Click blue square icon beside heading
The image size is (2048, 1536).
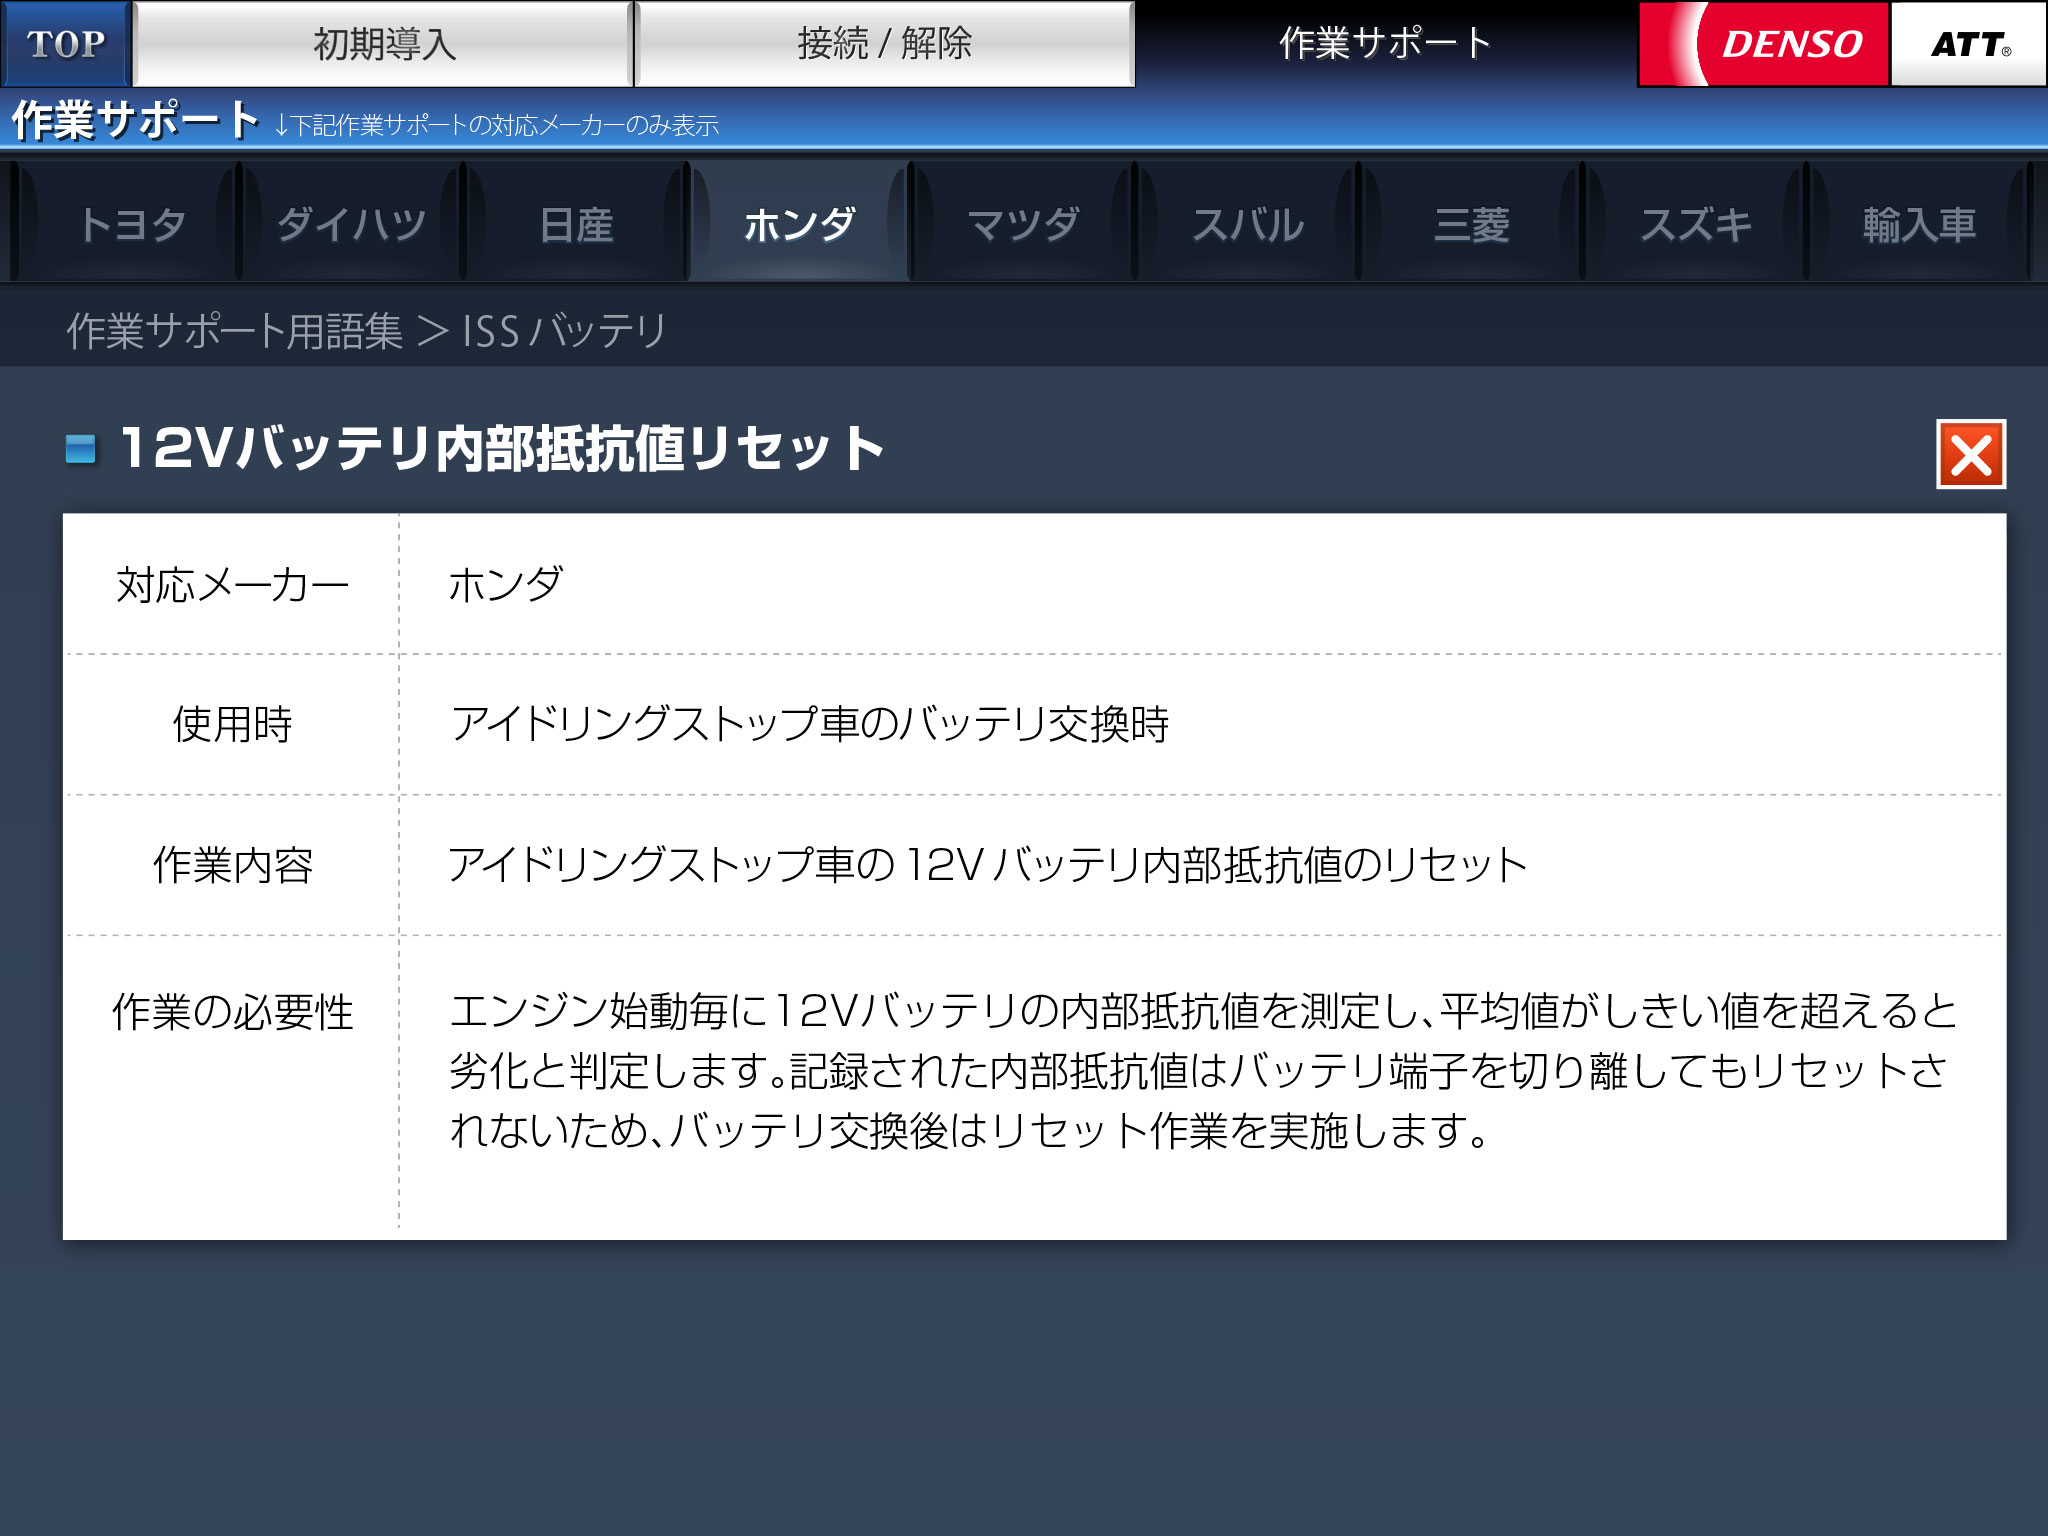tap(80, 449)
